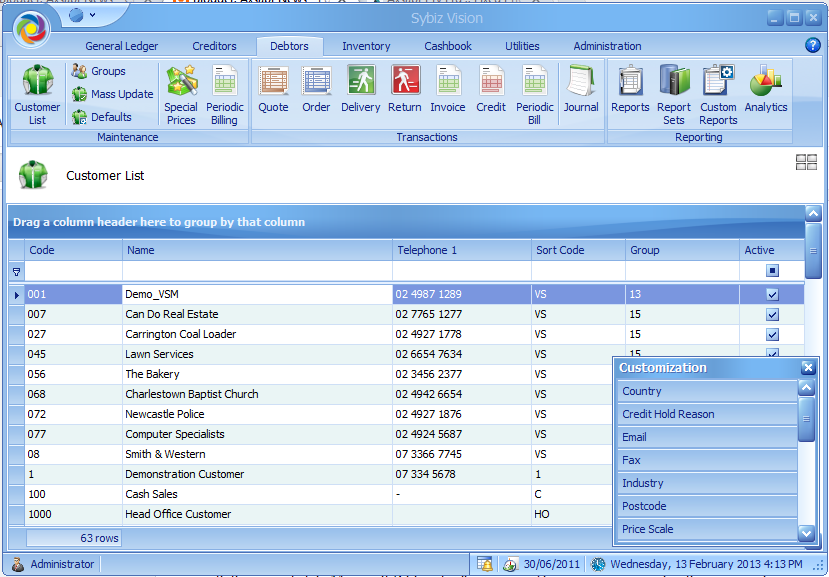Toggle Active checkbox for Can Do Real Estate
The width and height of the screenshot is (829, 577).
(x=772, y=315)
